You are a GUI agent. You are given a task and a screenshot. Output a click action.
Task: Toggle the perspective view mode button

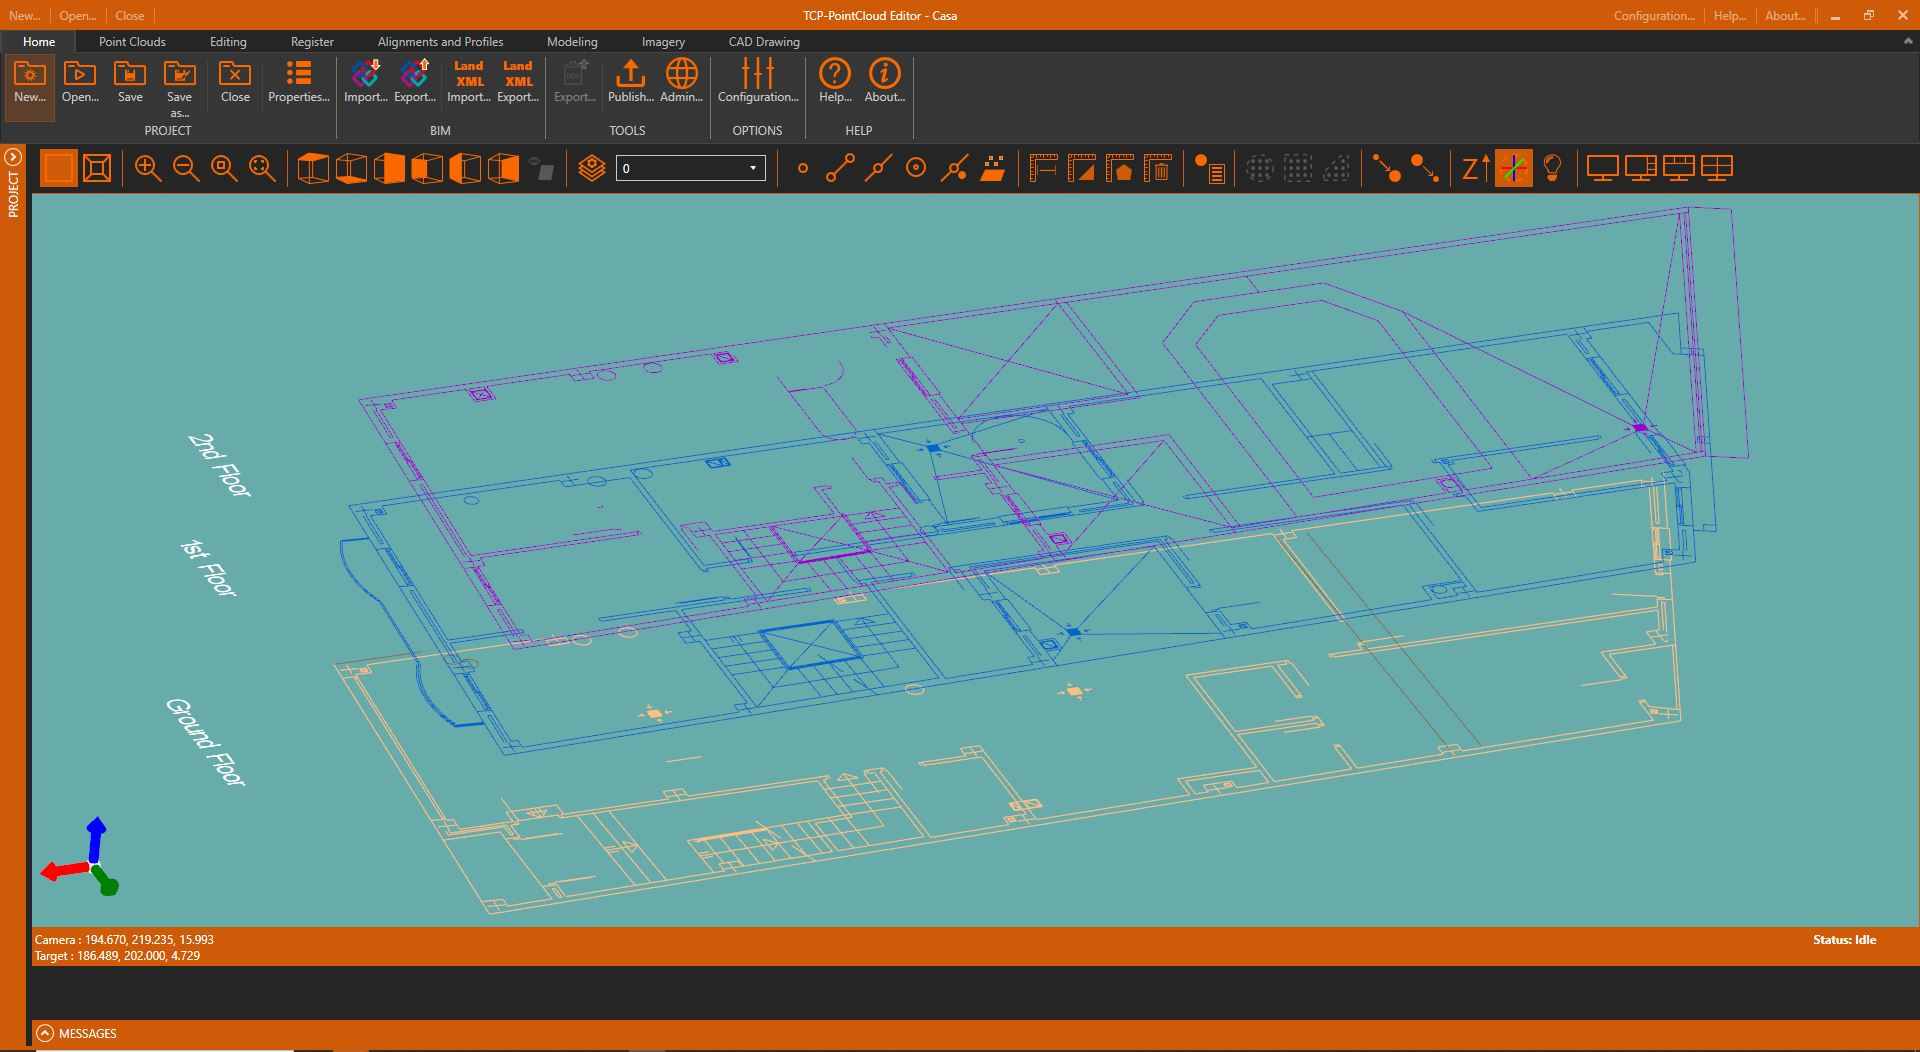pos(97,168)
